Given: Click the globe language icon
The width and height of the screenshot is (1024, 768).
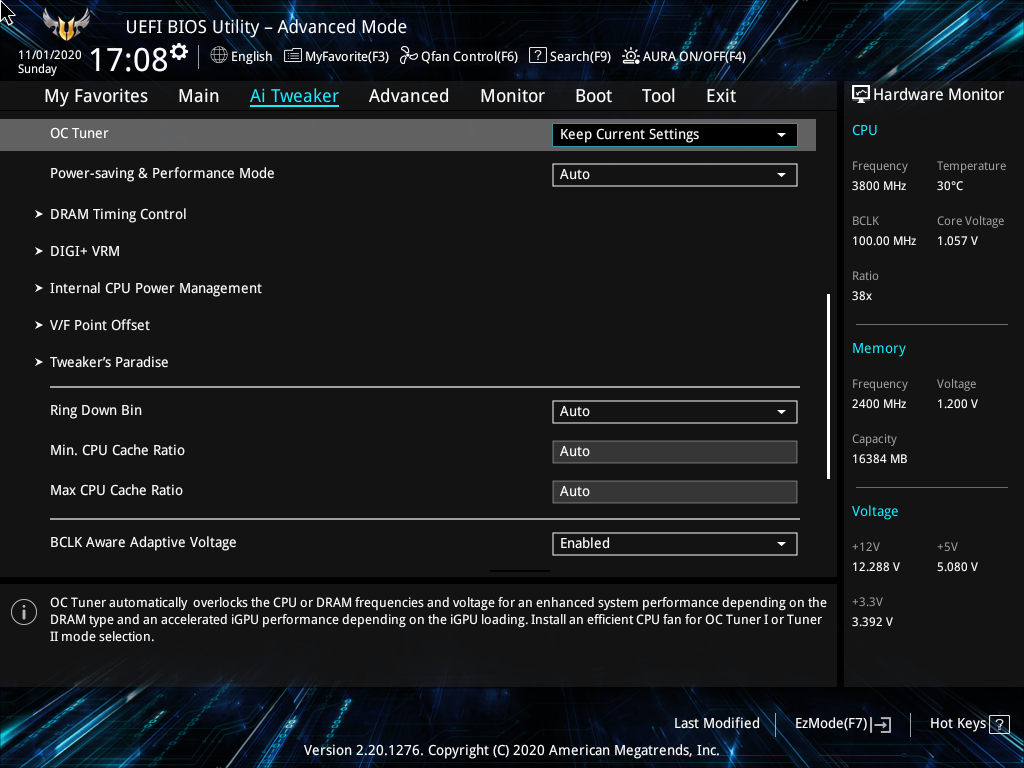Looking at the screenshot, I should point(219,56).
